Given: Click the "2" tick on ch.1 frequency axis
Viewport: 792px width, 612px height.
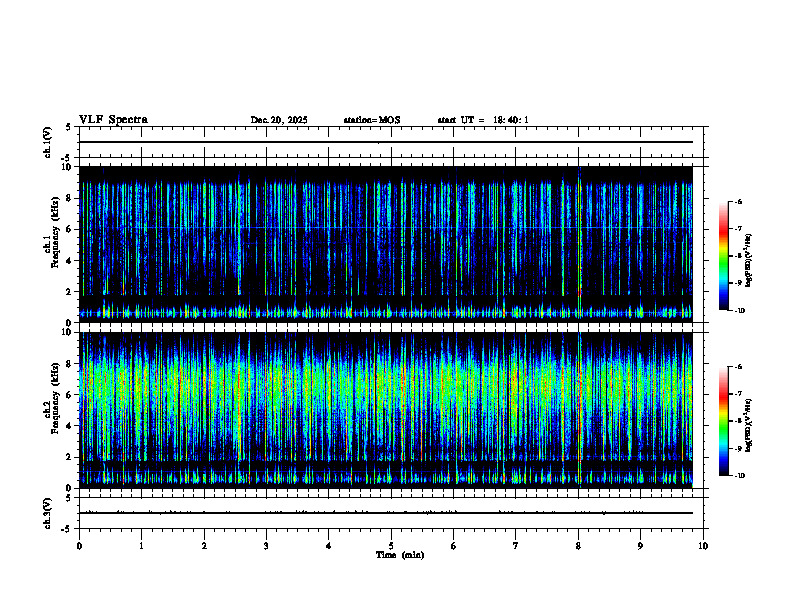Looking at the screenshot, I should click(x=69, y=292).
